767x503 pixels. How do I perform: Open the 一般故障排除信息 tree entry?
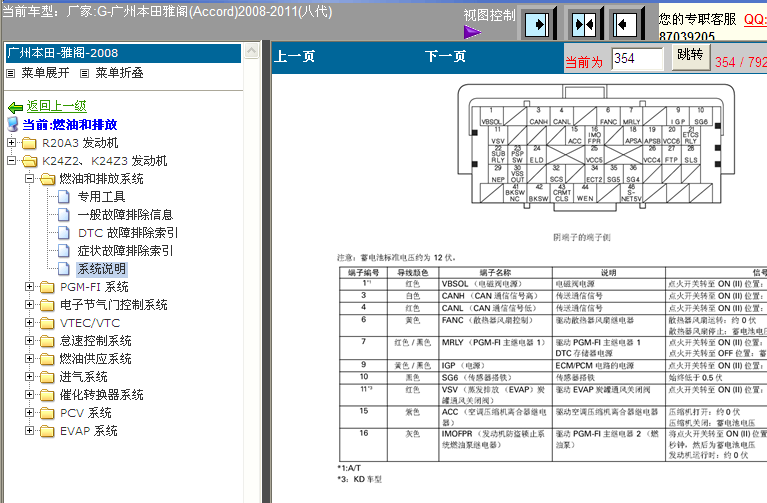[x=125, y=214]
